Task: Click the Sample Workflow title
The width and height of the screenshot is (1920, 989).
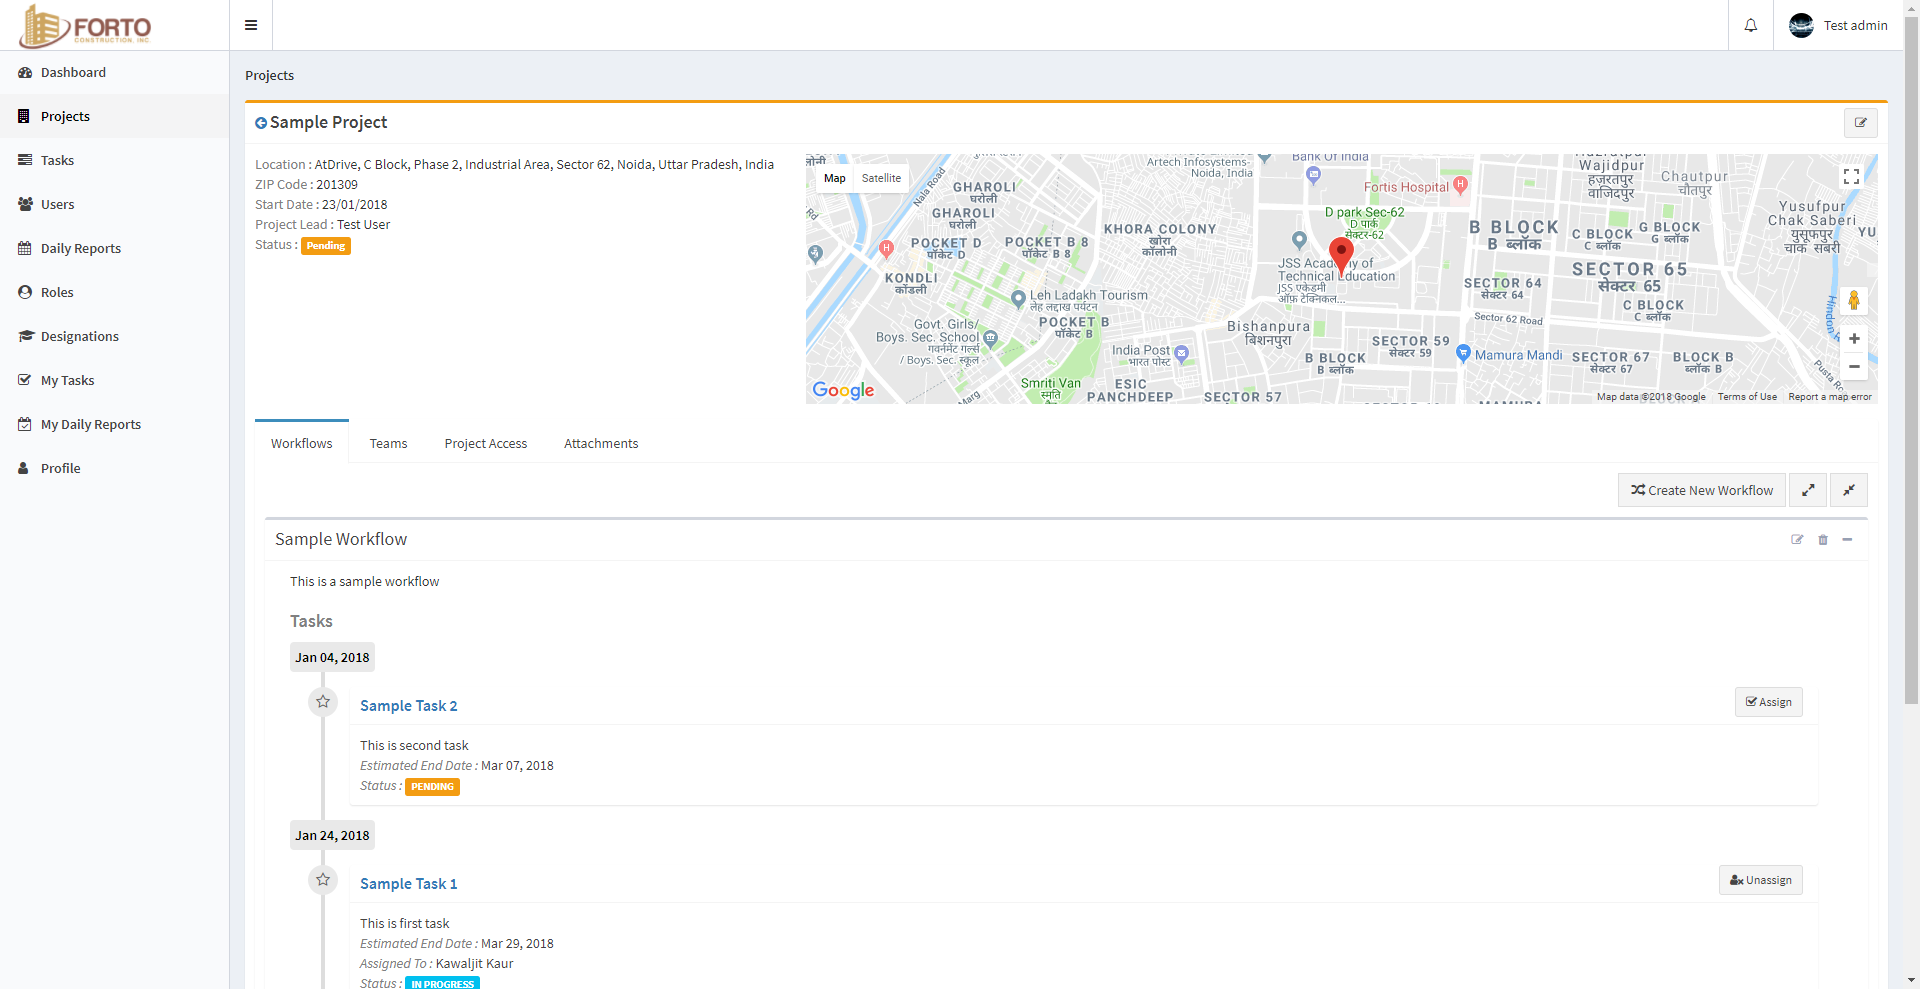Action: point(341,539)
